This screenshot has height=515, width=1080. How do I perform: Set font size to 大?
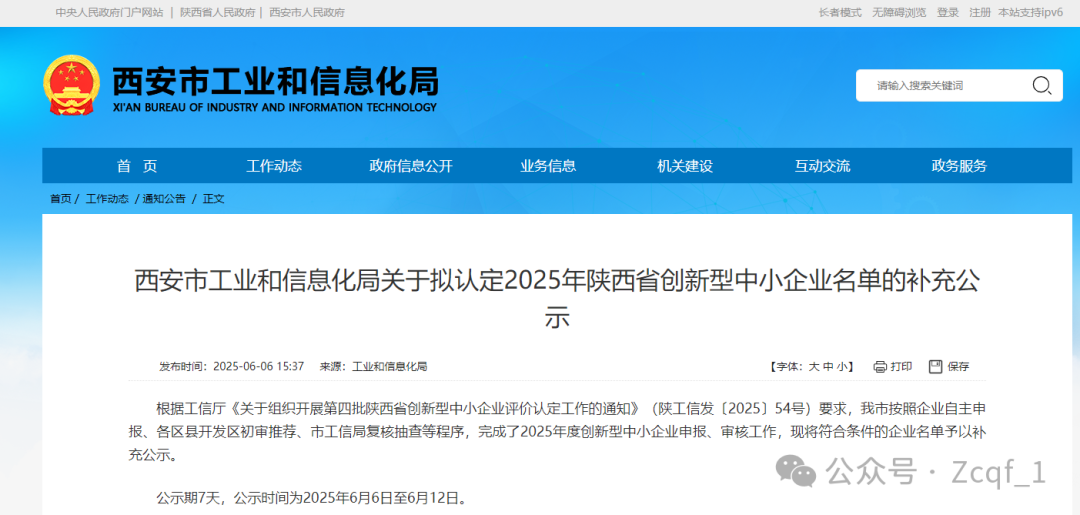pyautogui.click(x=813, y=367)
